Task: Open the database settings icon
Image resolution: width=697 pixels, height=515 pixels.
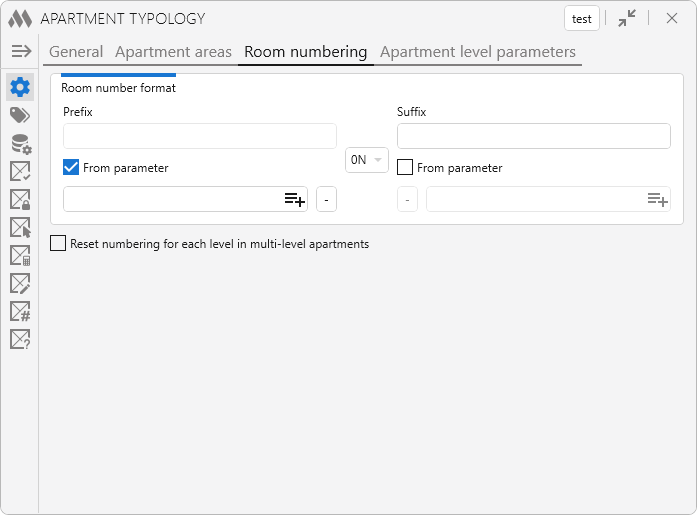Action: coord(20,144)
